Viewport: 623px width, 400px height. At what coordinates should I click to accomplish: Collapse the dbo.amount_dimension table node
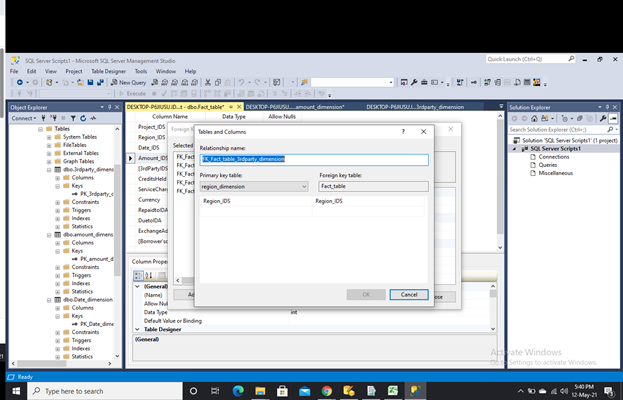[x=49, y=235]
